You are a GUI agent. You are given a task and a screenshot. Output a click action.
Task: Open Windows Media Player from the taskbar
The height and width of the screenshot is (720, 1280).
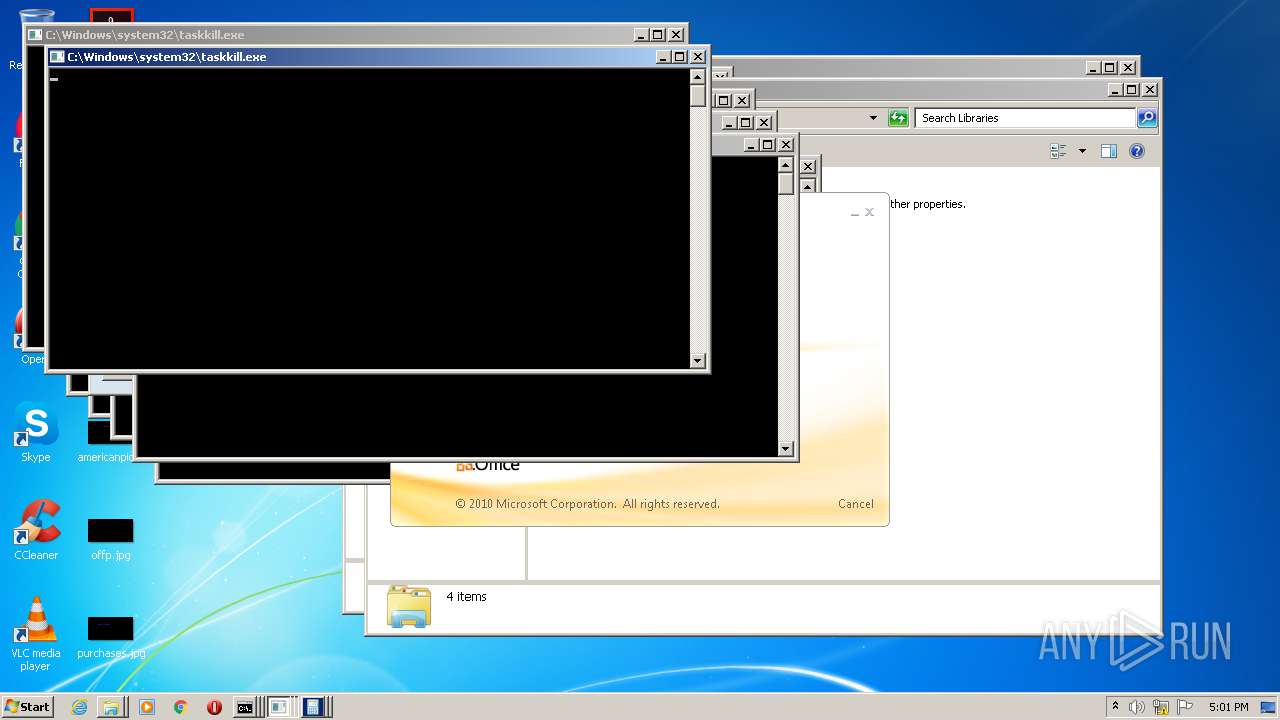click(x=147, y=707)
